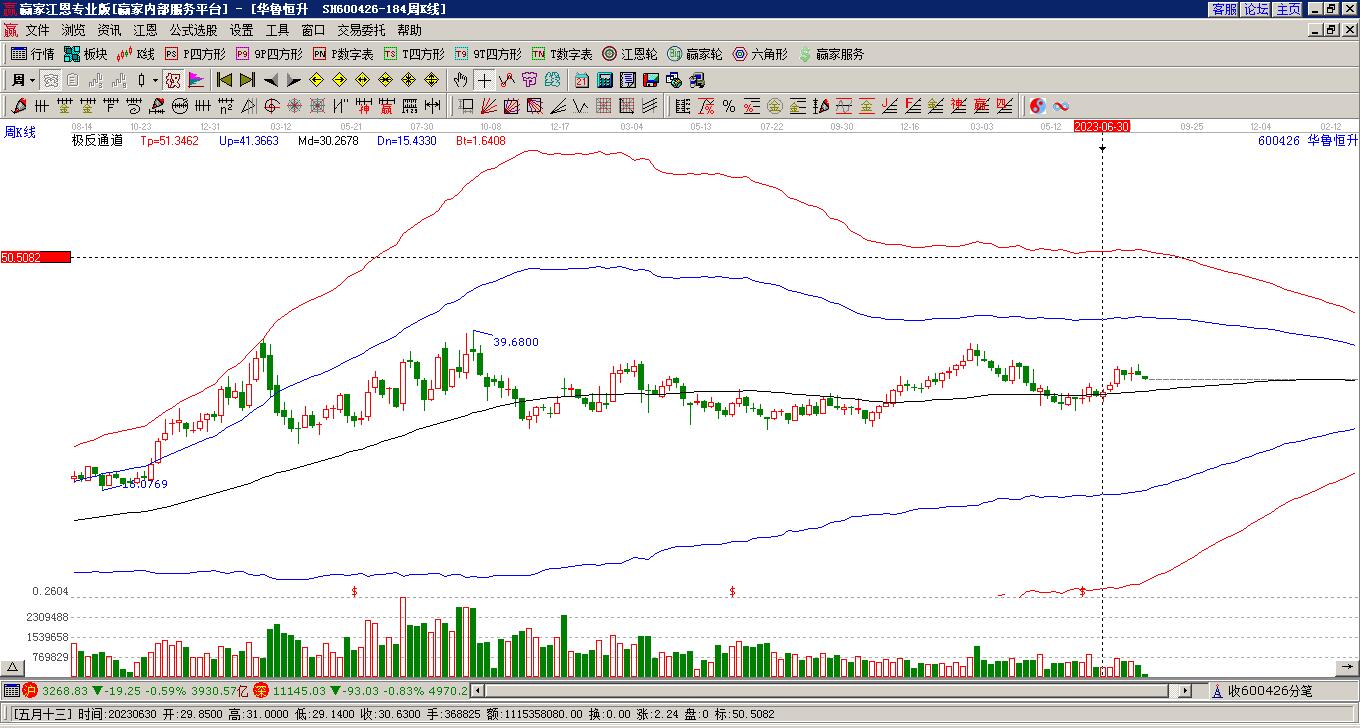Click the percent (%) drawing tool

729,106
